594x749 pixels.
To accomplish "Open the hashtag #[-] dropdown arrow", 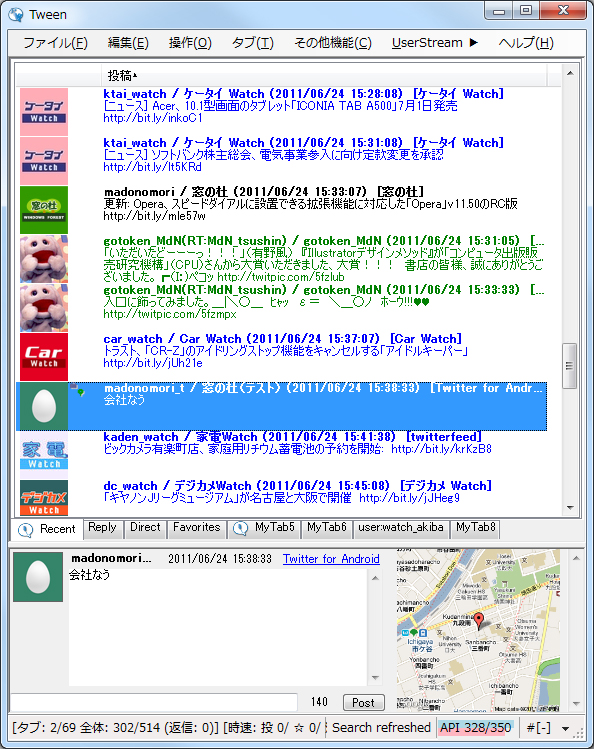I will (565, 728).
